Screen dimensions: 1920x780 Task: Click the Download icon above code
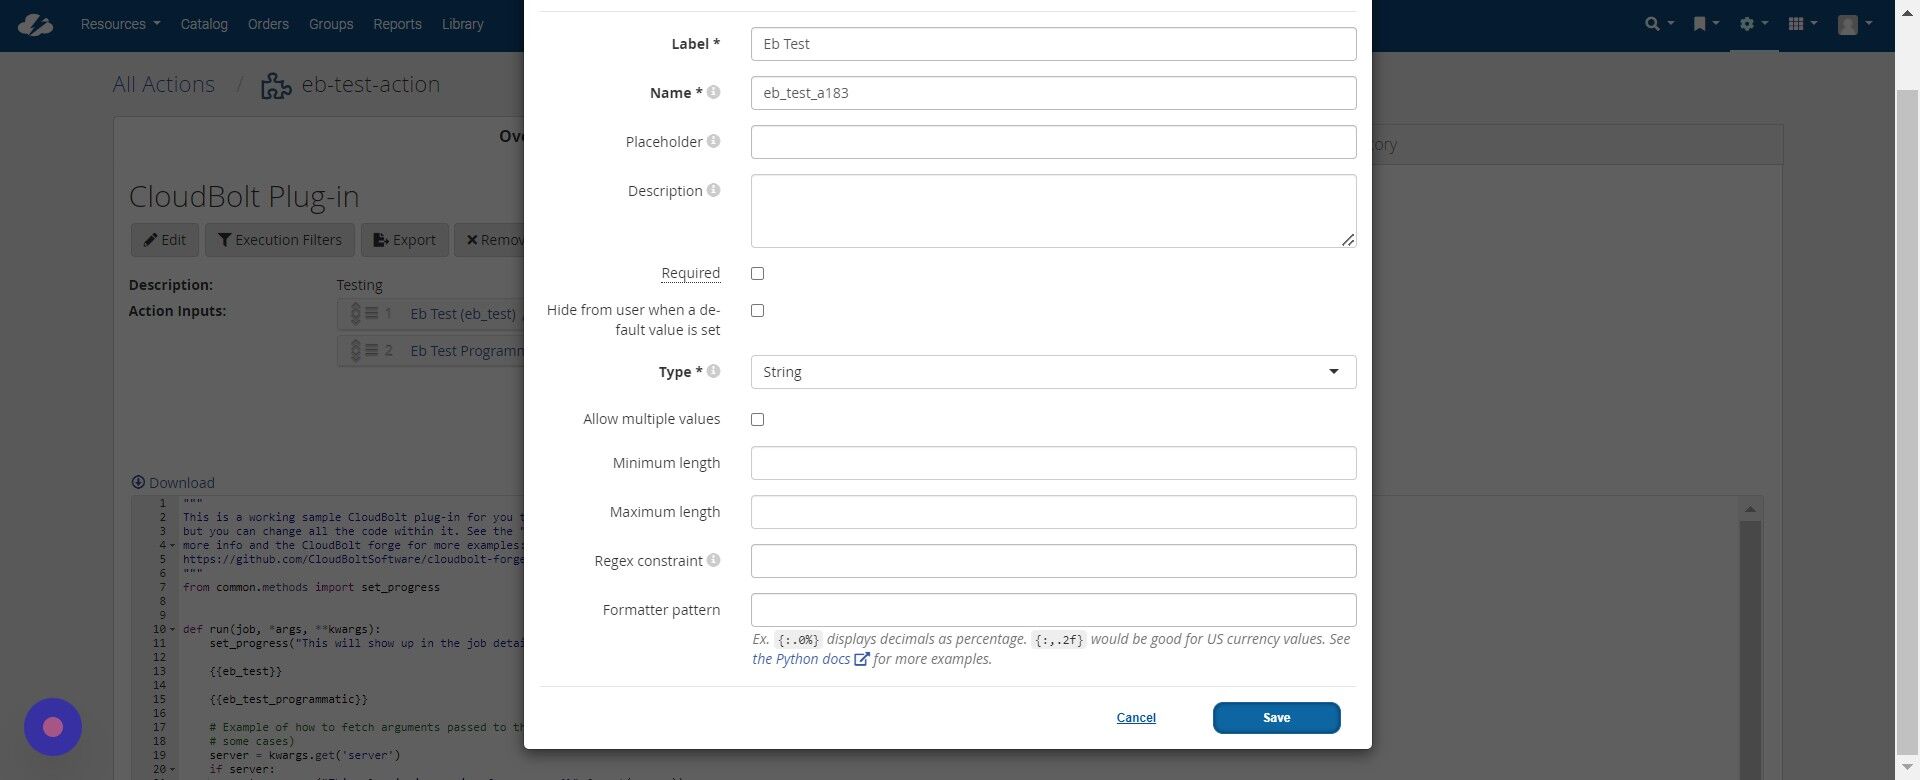coord(138,482)
